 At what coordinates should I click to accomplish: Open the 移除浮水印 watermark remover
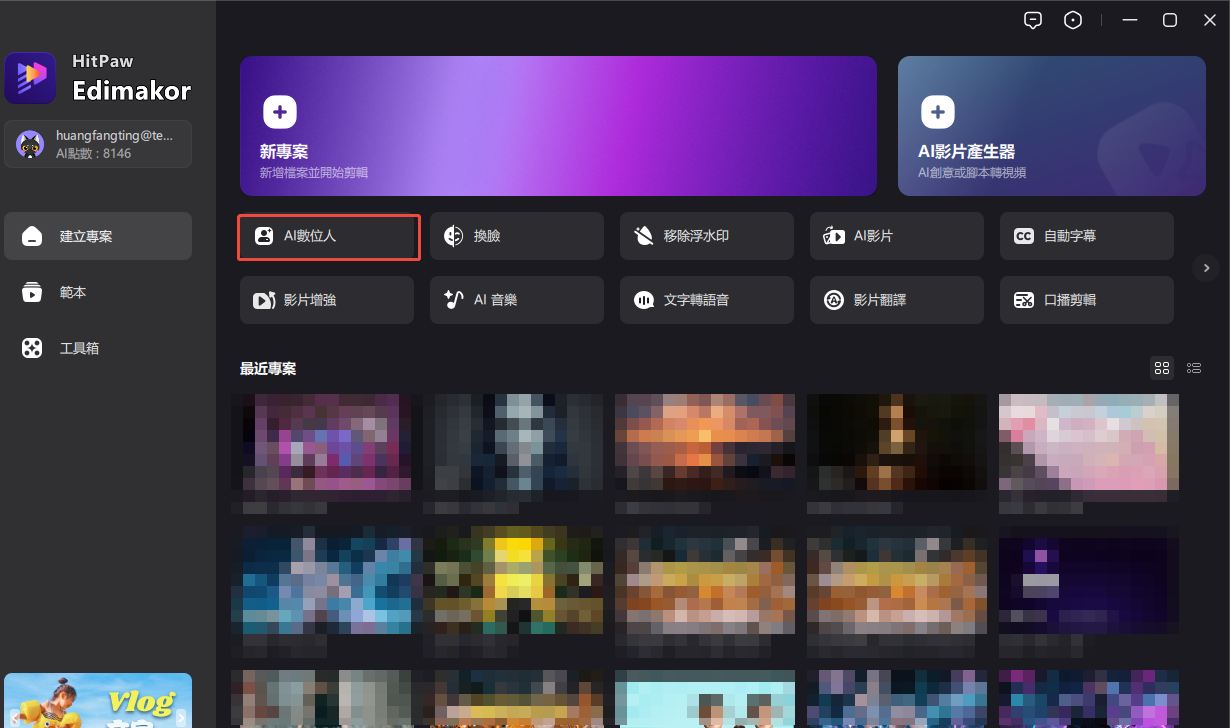click(x=706, y=237)
